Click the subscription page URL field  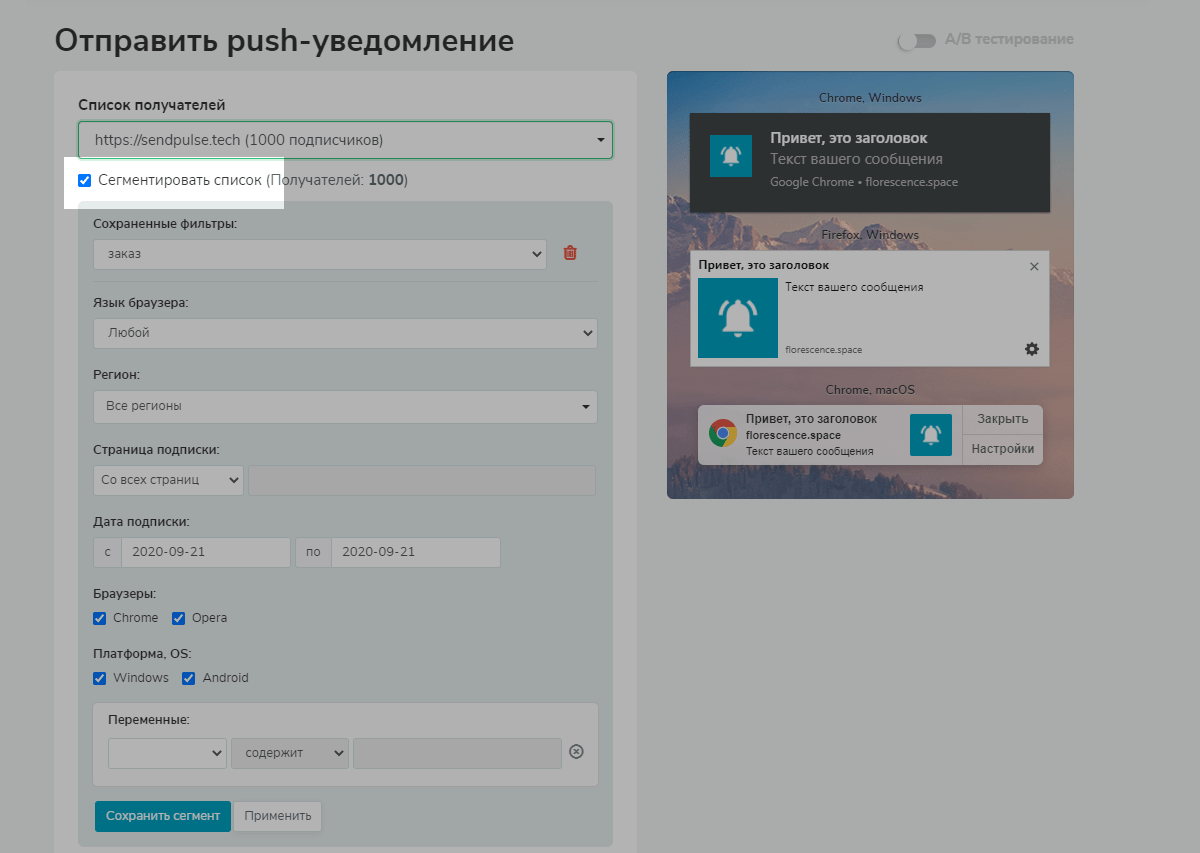pyautogui.click(x=422, y=480)
